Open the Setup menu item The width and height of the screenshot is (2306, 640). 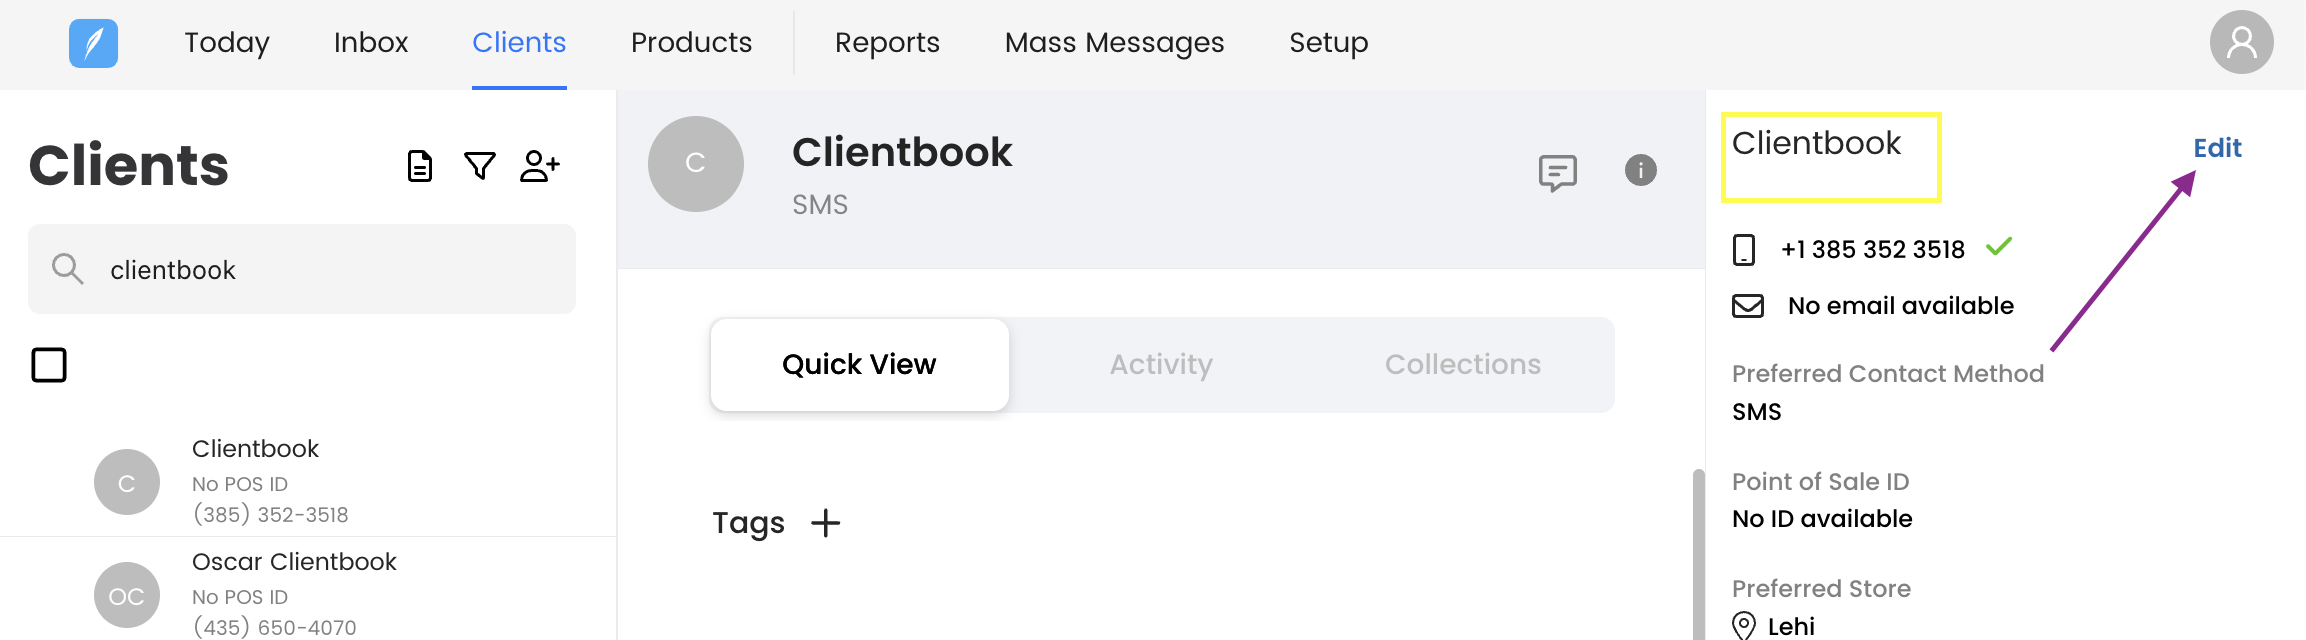1328,42
